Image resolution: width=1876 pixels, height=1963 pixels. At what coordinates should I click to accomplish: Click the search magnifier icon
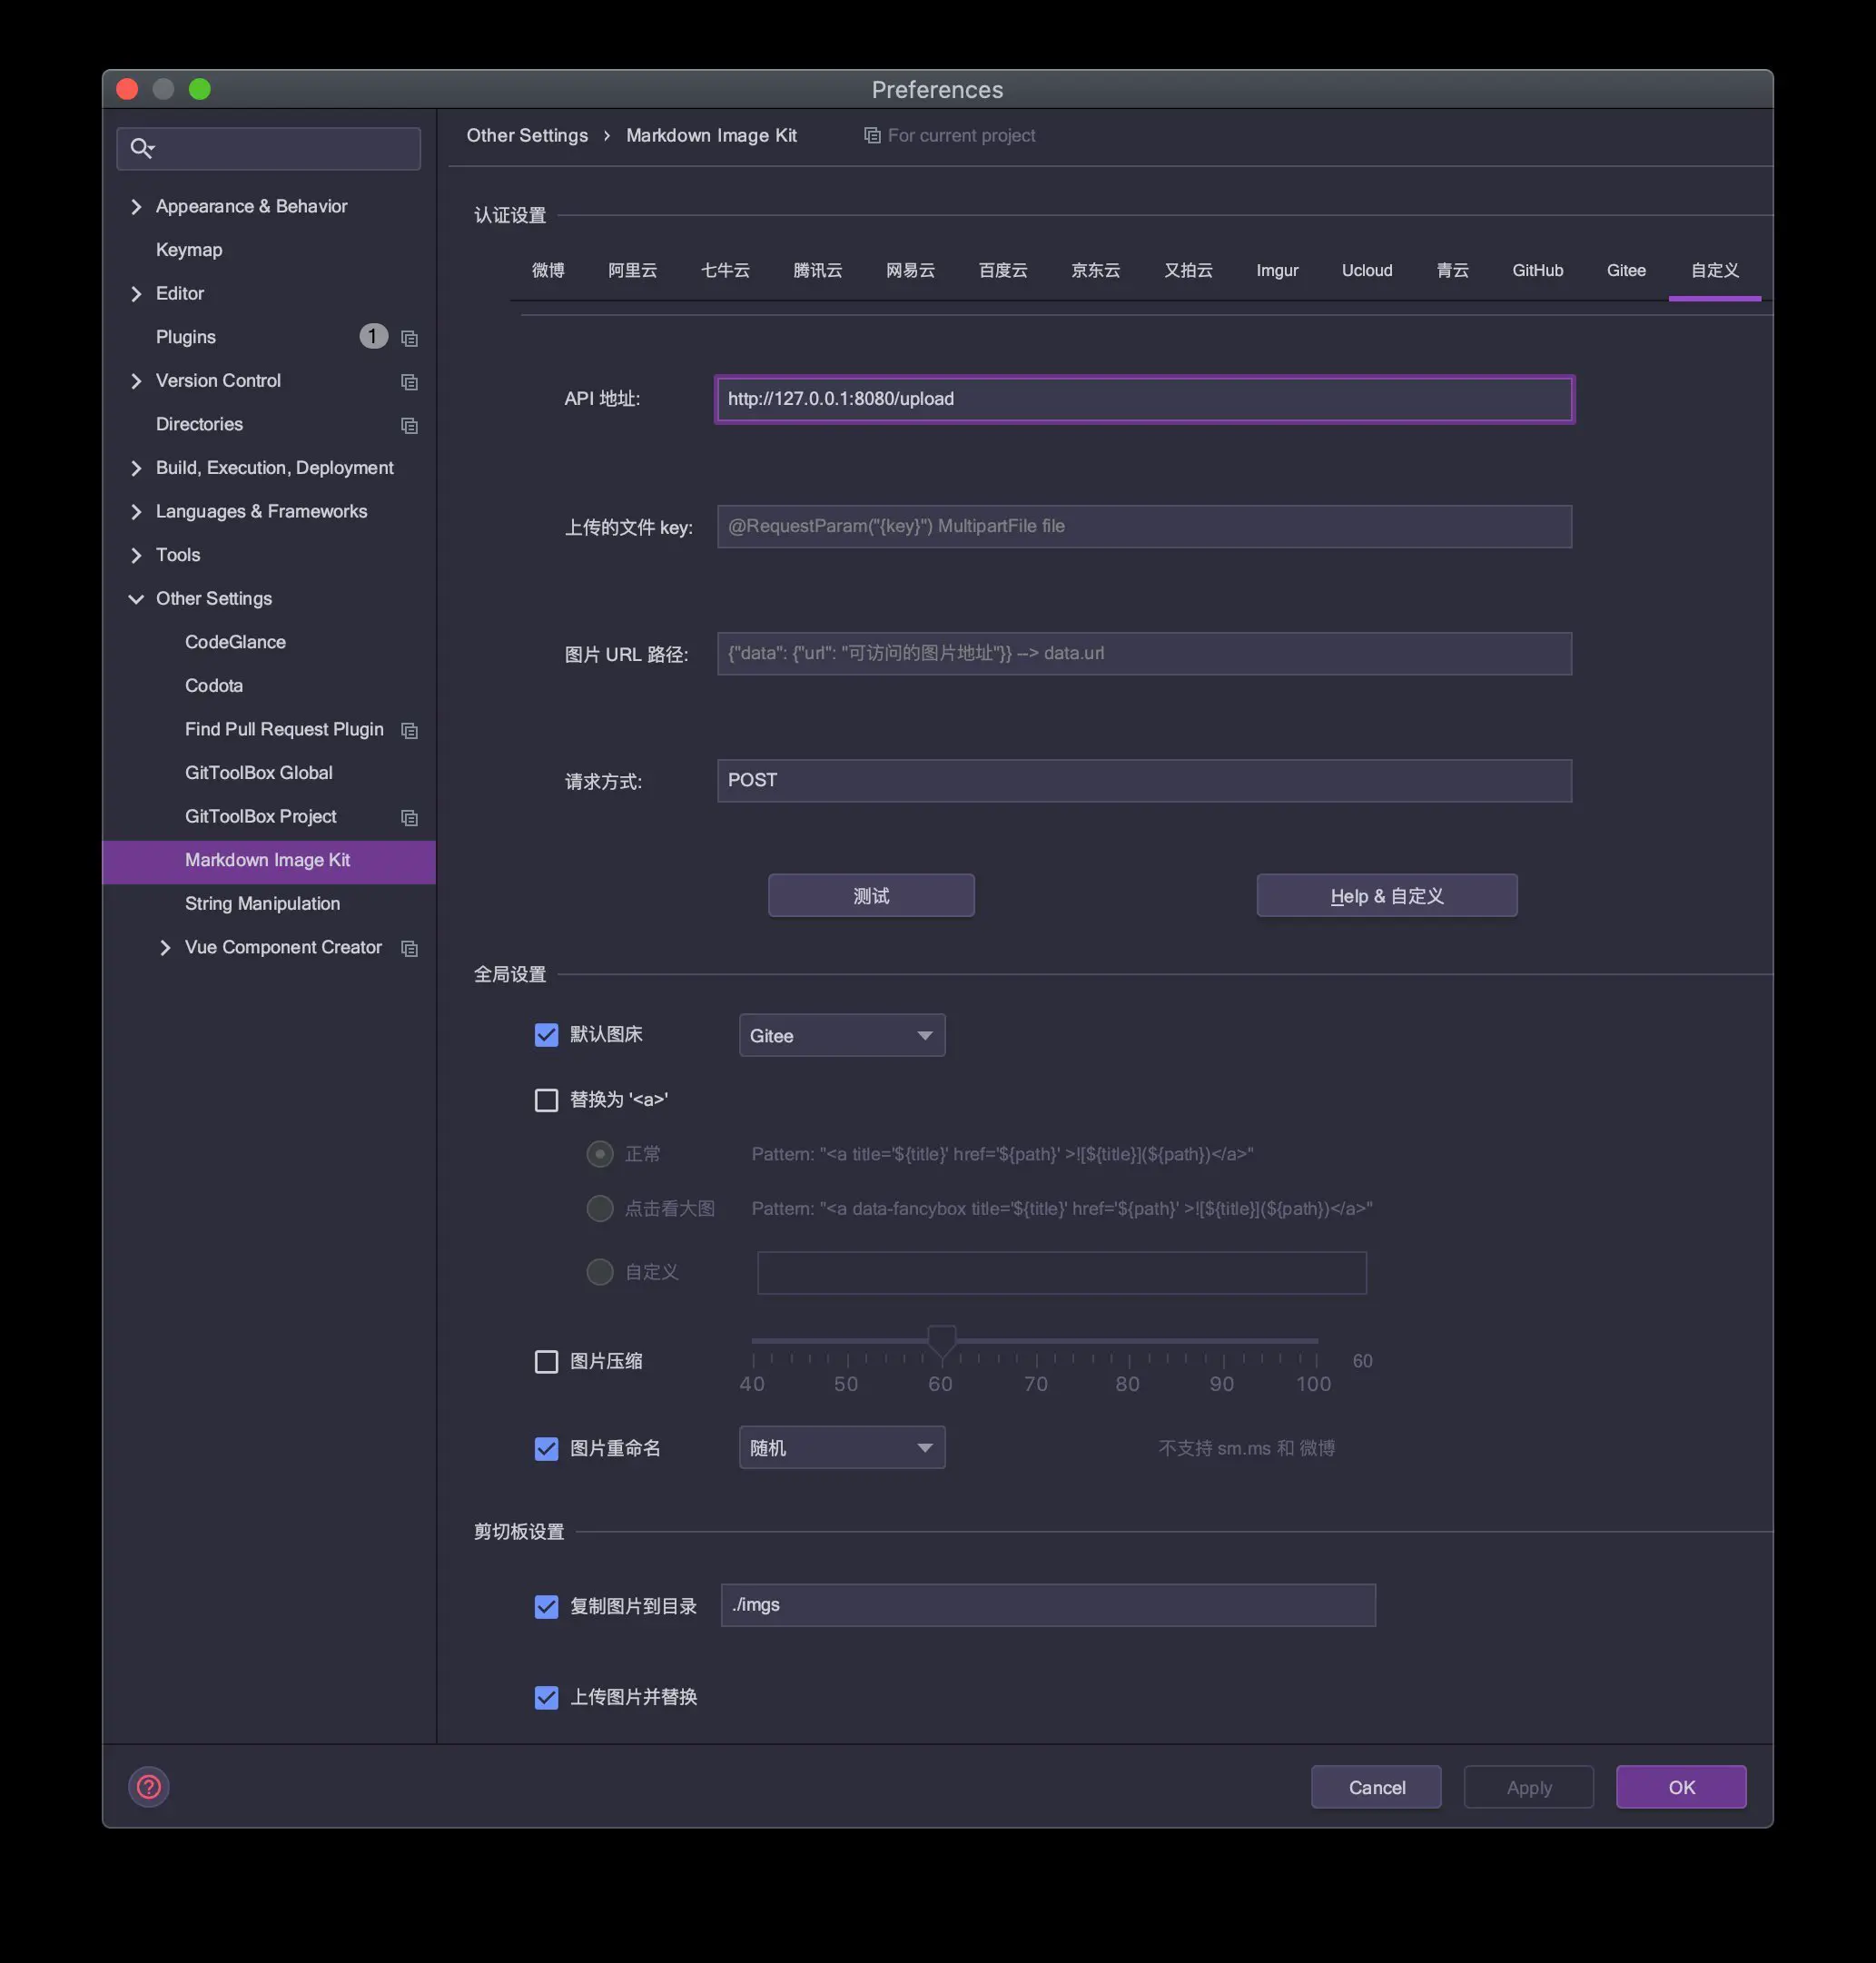pyautogui.click(x=141, y=148)
